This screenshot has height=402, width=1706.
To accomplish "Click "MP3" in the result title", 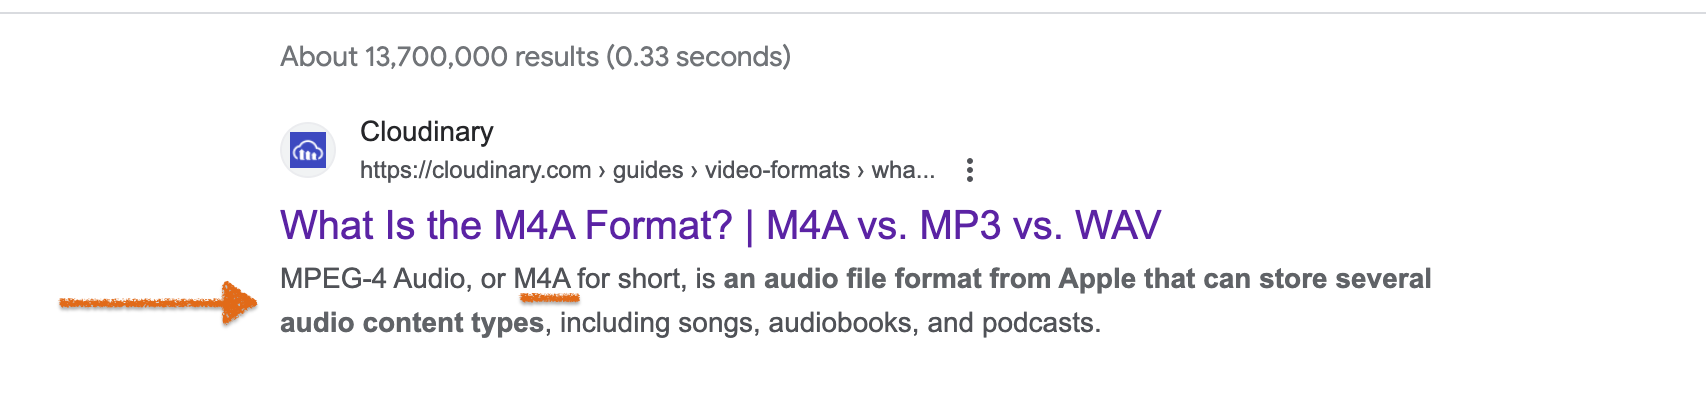I will 960,226.
